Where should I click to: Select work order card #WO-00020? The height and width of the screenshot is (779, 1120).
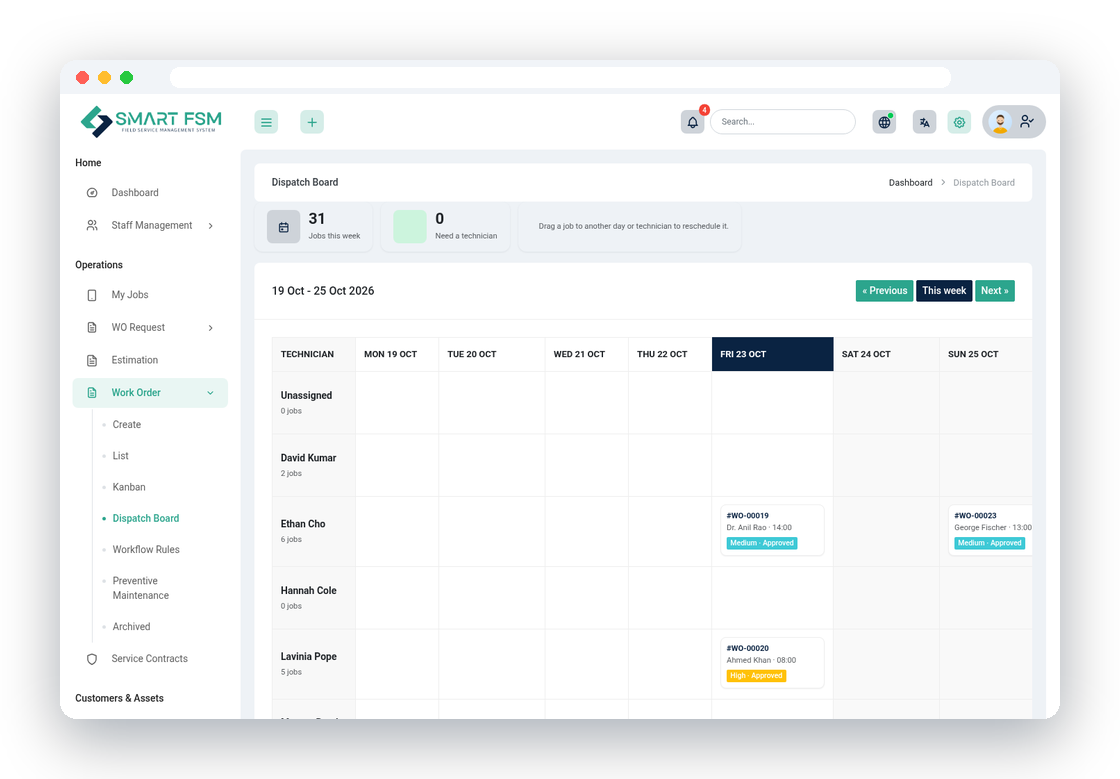click(772, 663)
